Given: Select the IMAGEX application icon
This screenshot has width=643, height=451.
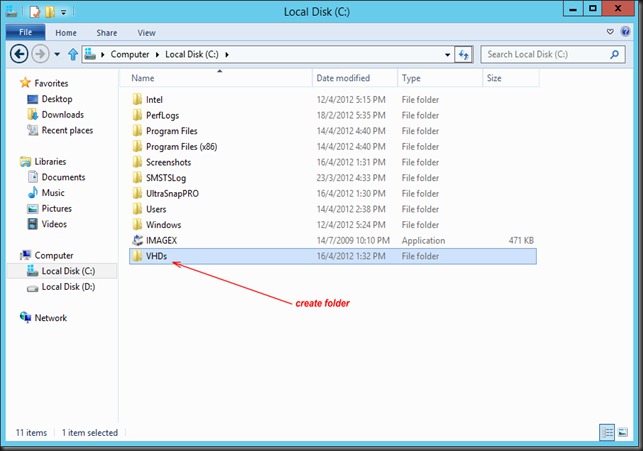Looking at the screenshot, I should pyautogui.click(x=137, y=240).
